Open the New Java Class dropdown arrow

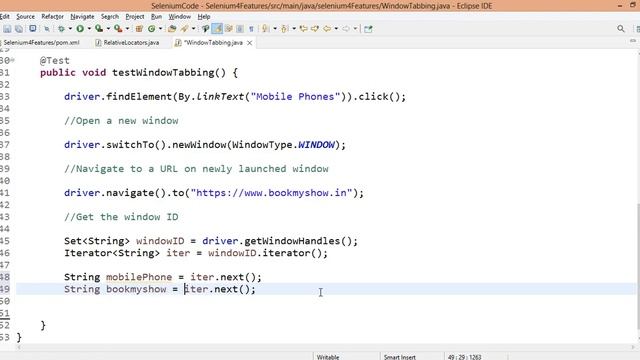pos(160,29)
